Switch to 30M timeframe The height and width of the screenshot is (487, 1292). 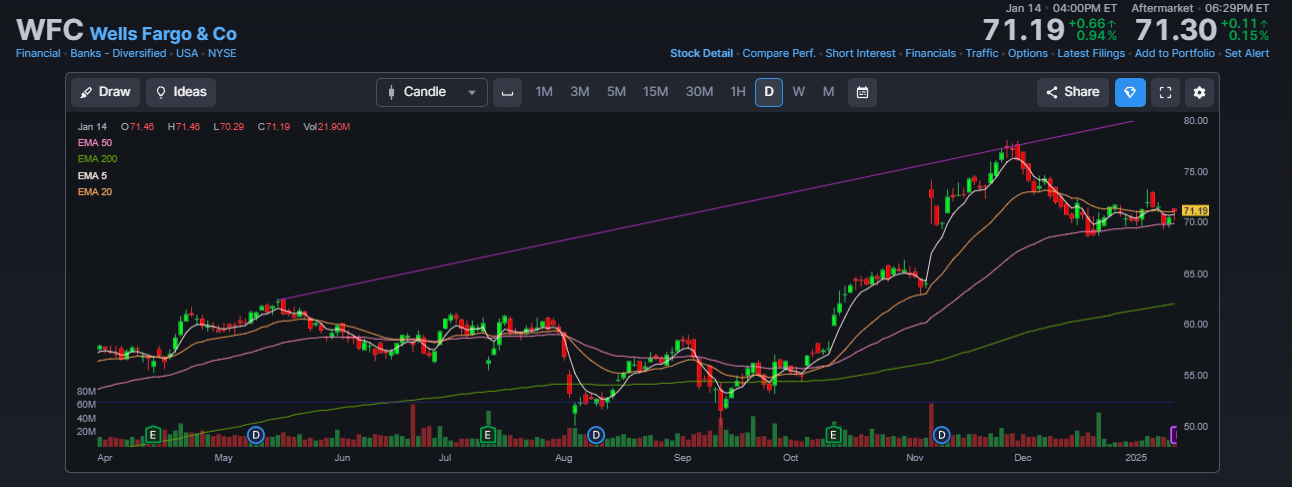699,92
